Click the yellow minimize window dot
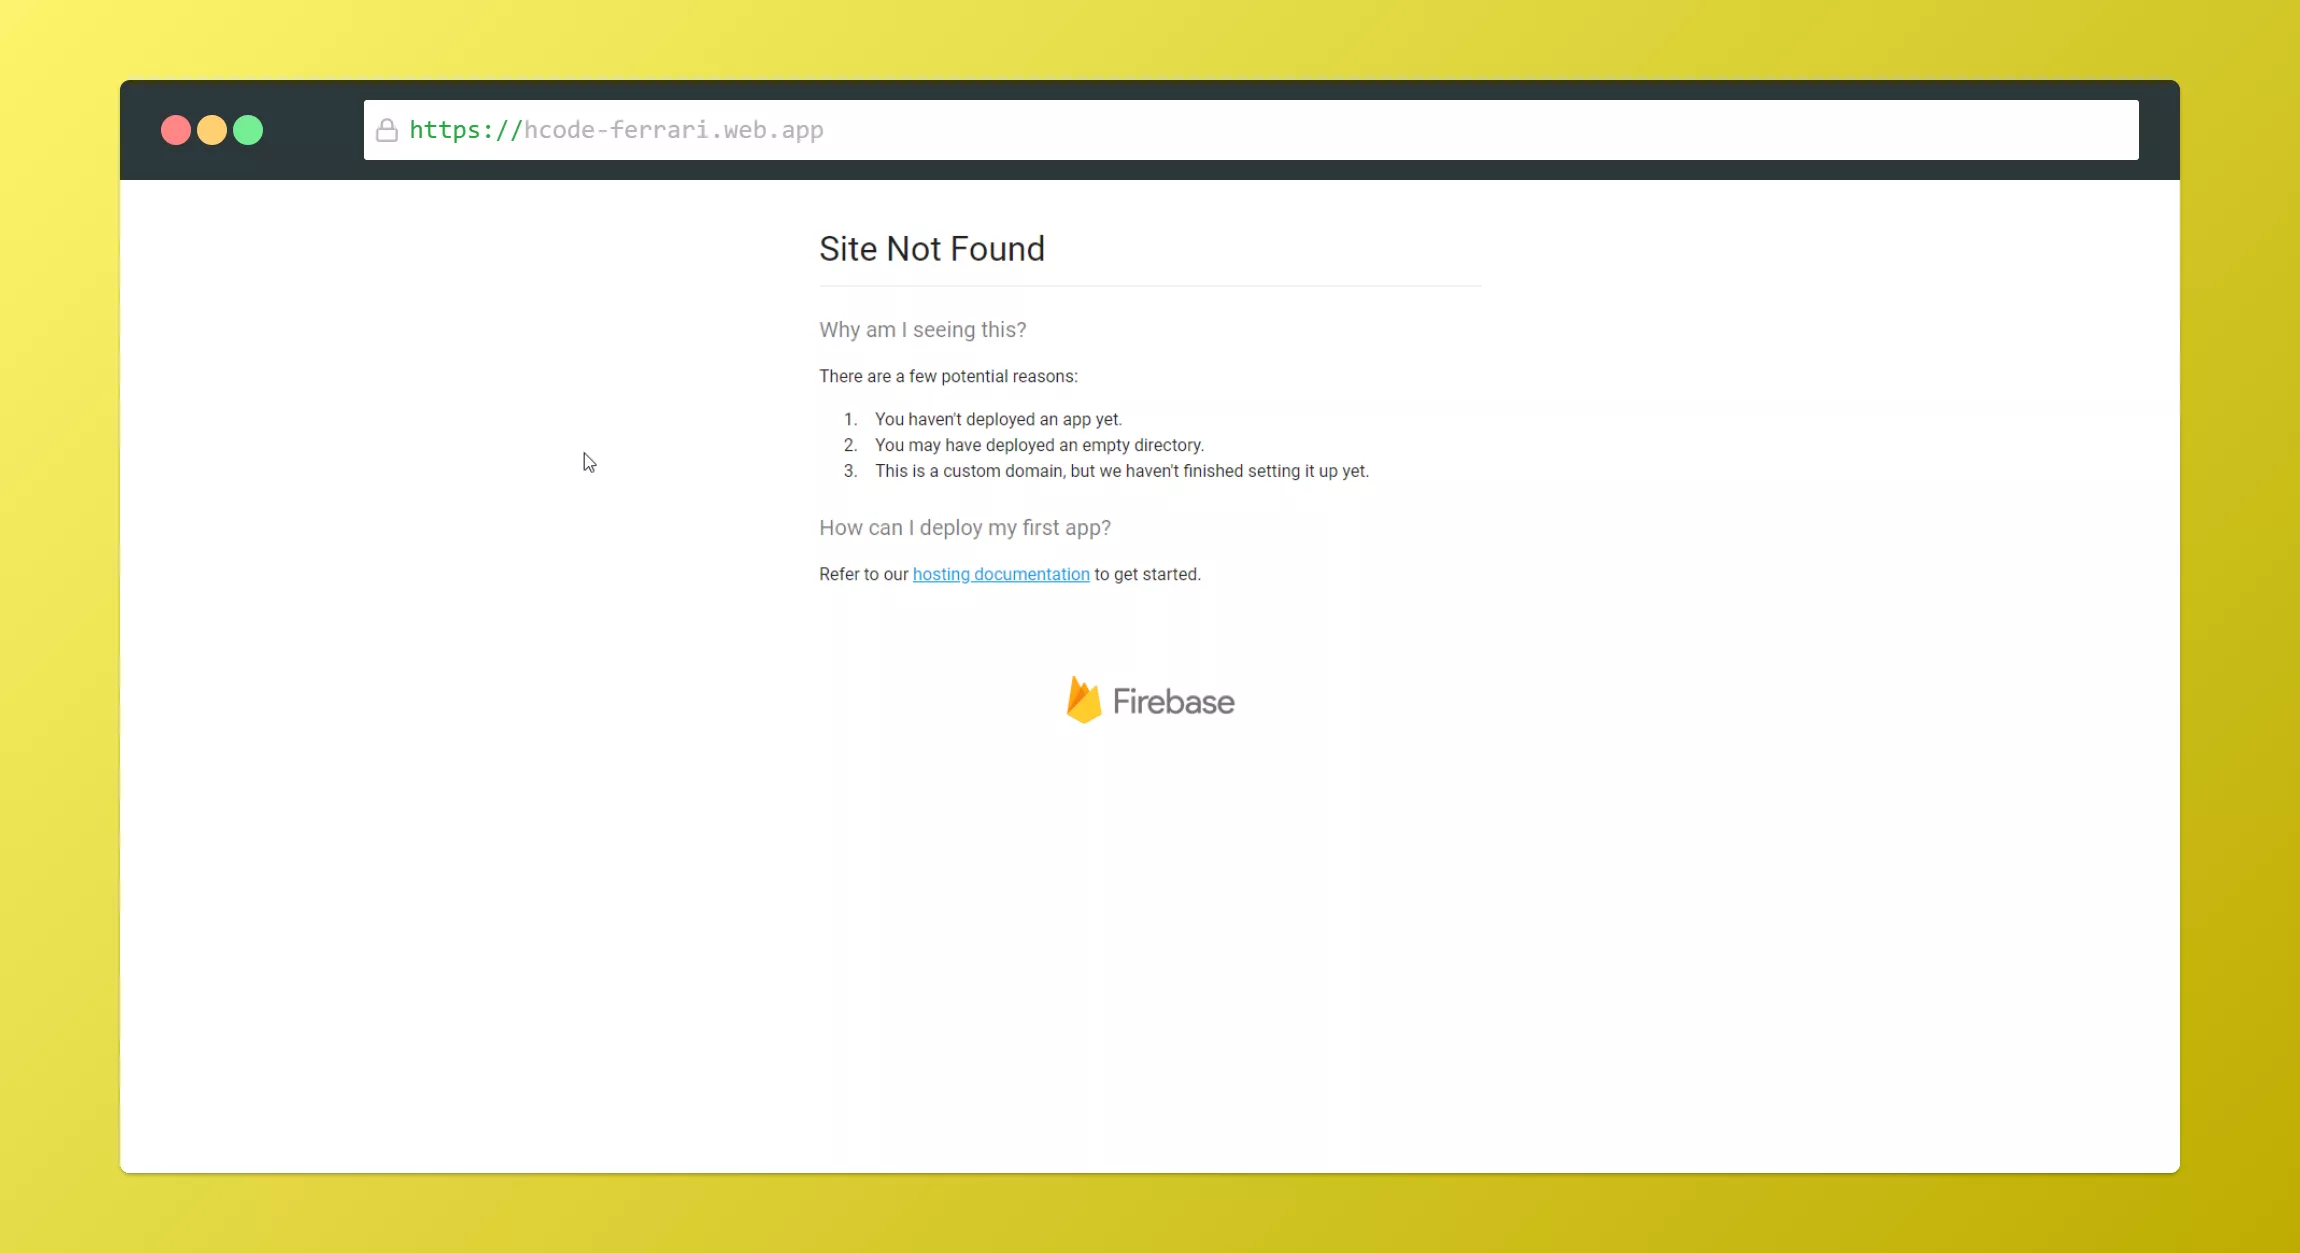The height and width of the screenshot is (1253, 2300). (x=212, y=130)
